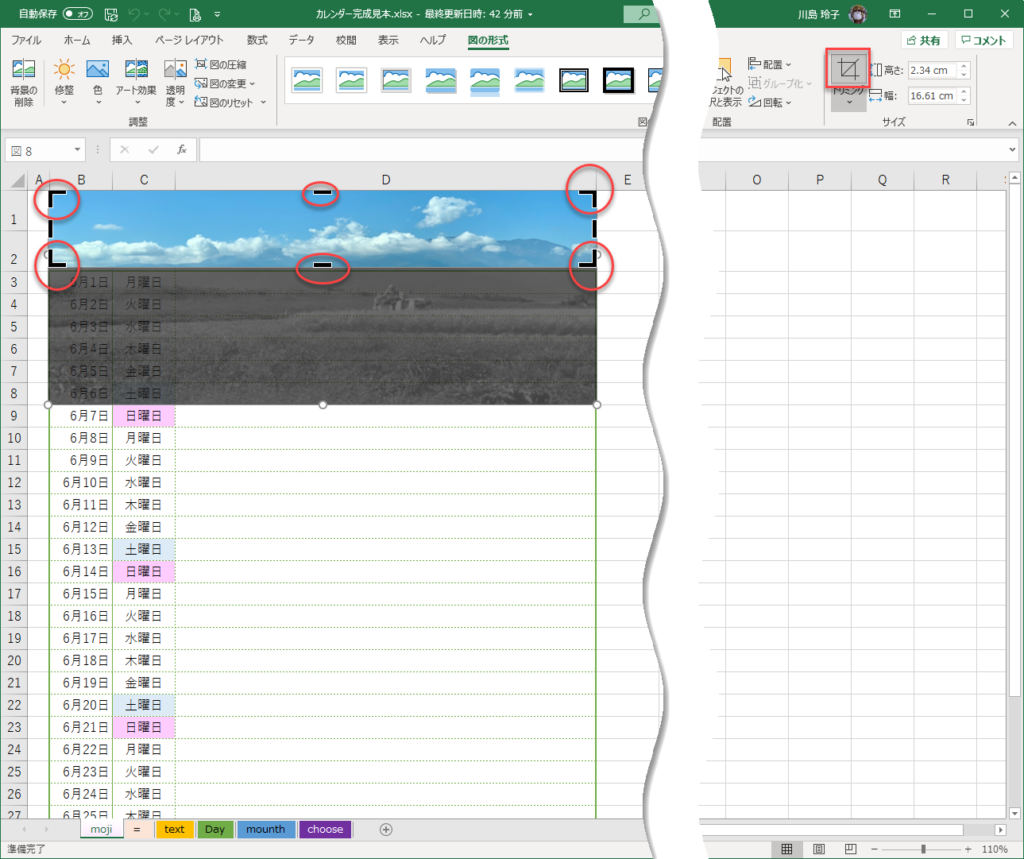Switch to page break preview icon
This screenshot has width=1024, height=859.
tap(850, 849)
